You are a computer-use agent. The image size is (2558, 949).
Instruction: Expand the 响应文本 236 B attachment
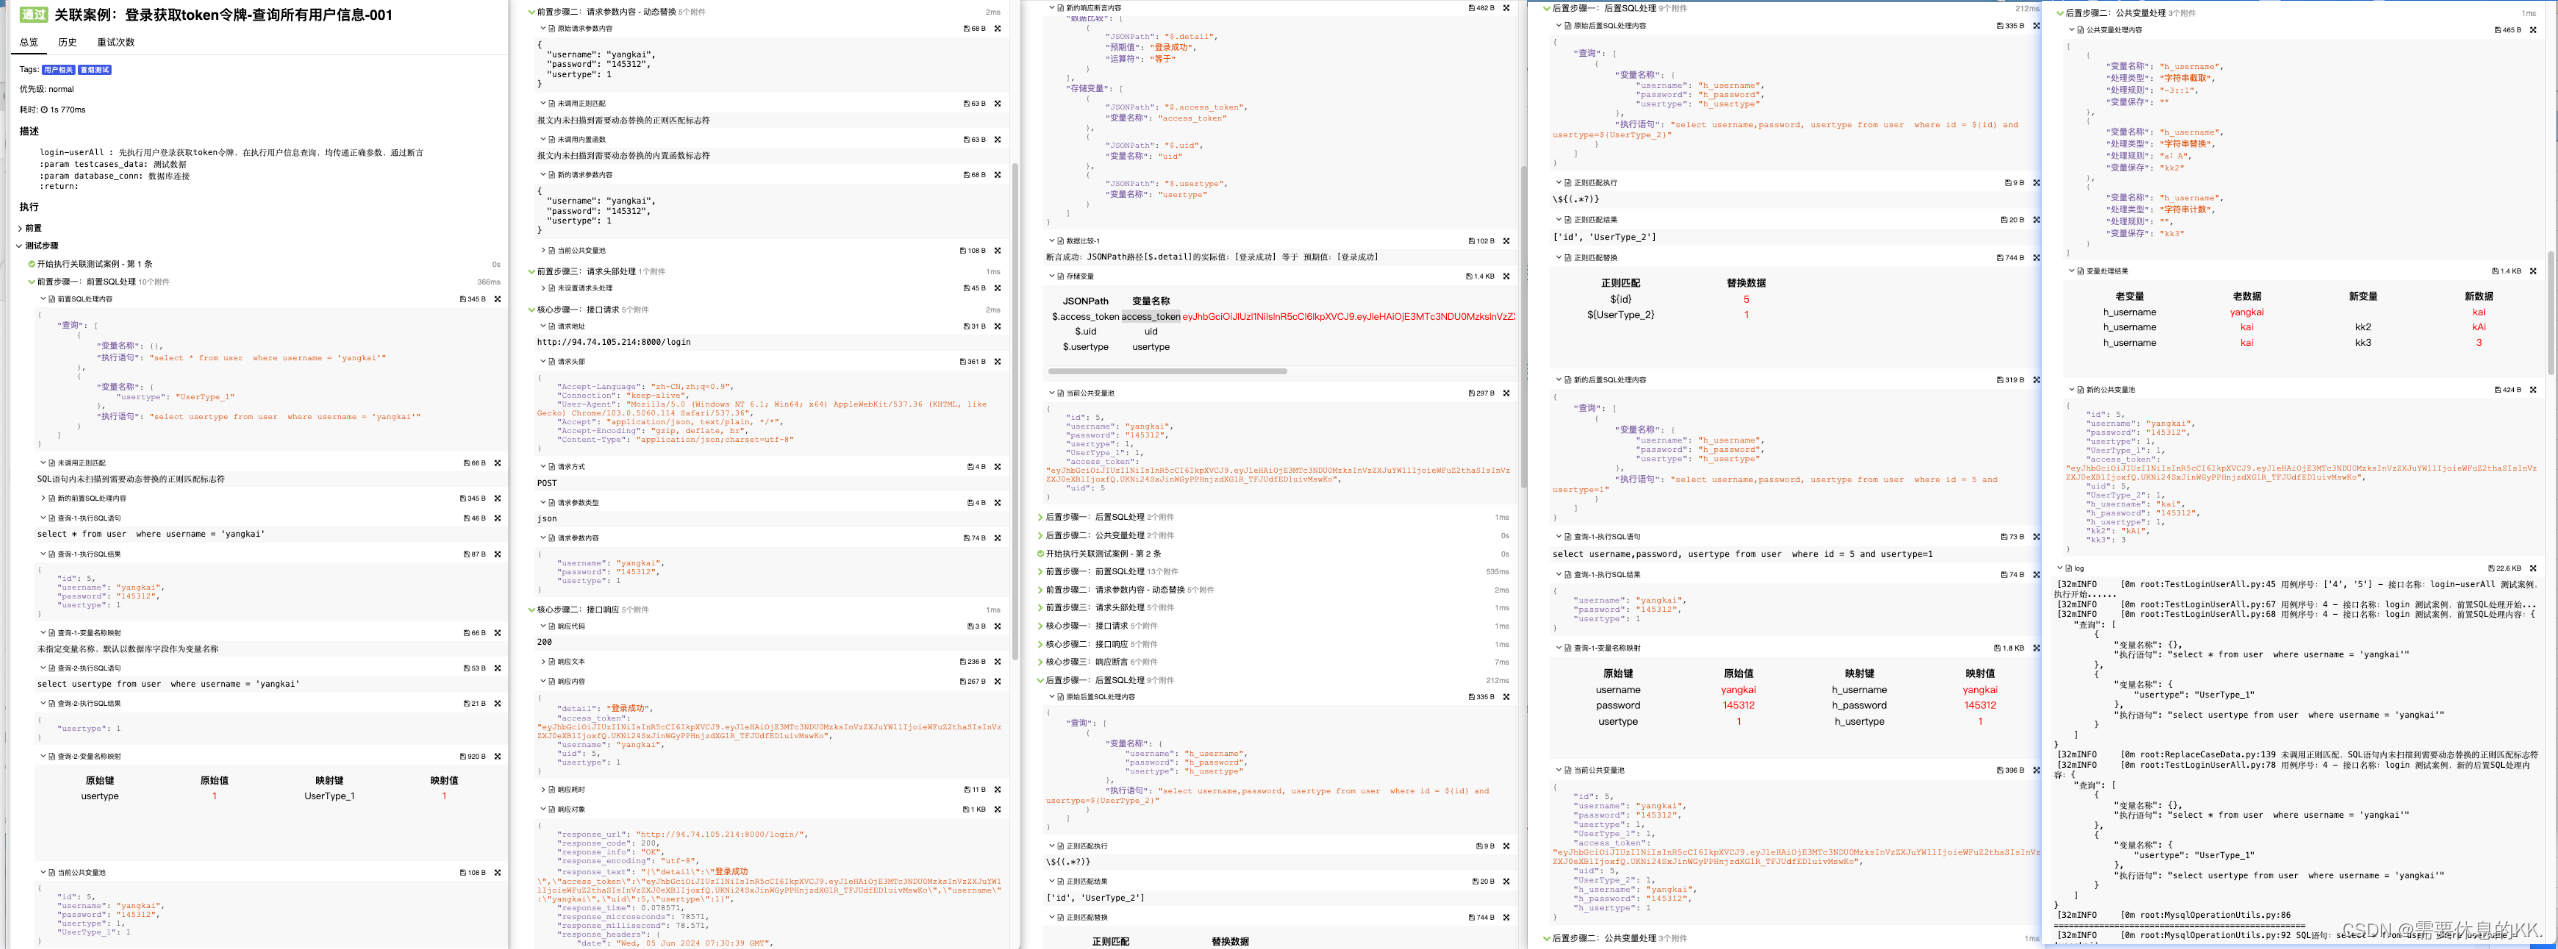(x=544, y=662)
